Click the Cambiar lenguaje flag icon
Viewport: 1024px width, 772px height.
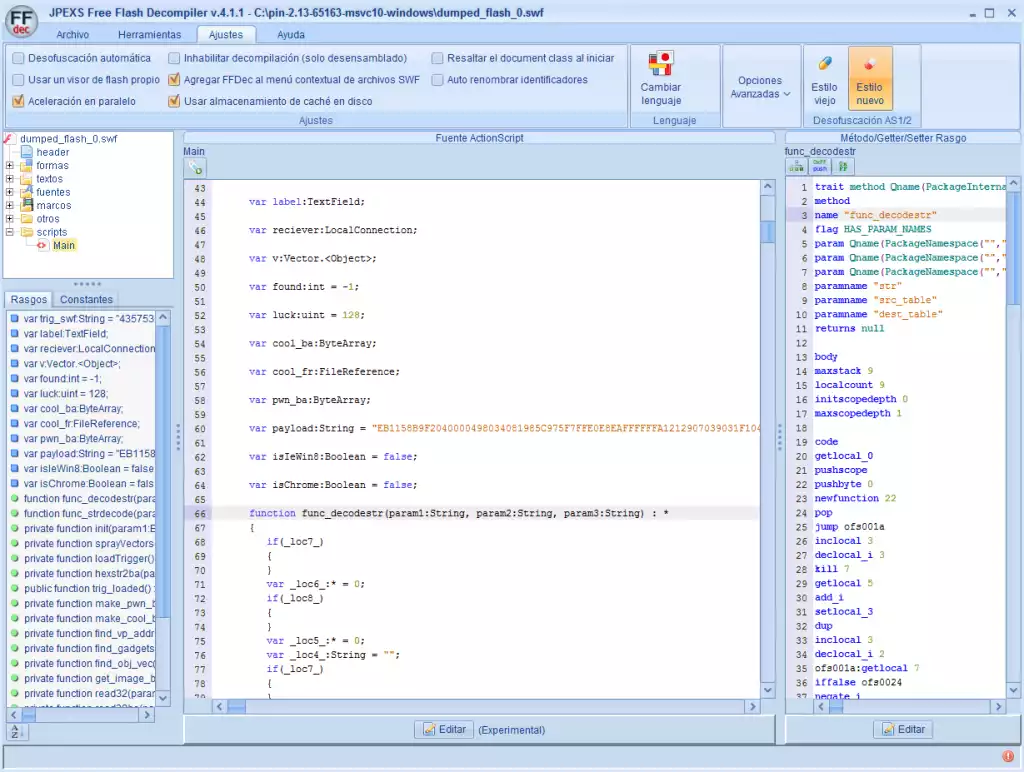coord(661,63)
